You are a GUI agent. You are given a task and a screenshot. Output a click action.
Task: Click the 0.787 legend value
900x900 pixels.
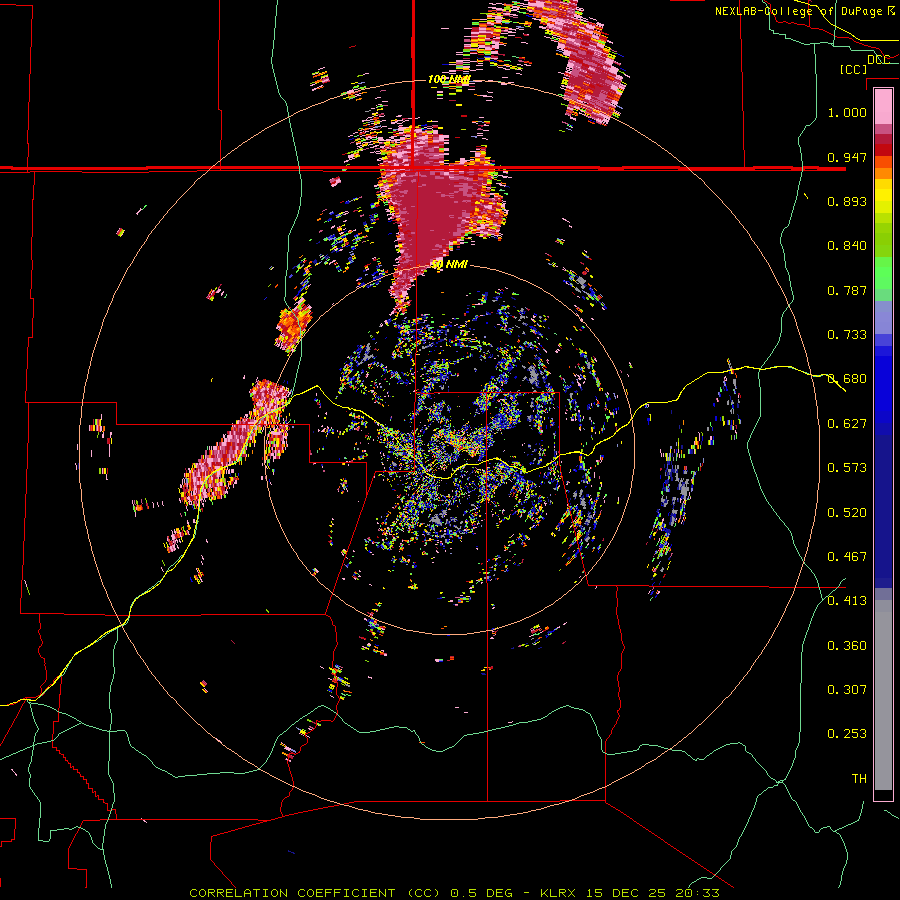[847, 290]
